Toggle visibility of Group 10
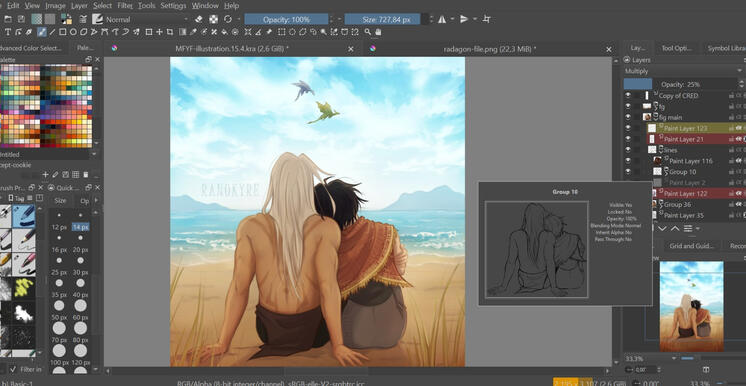Image resolution: width=746 pixels, height=386 pixels. pos(628,172)
